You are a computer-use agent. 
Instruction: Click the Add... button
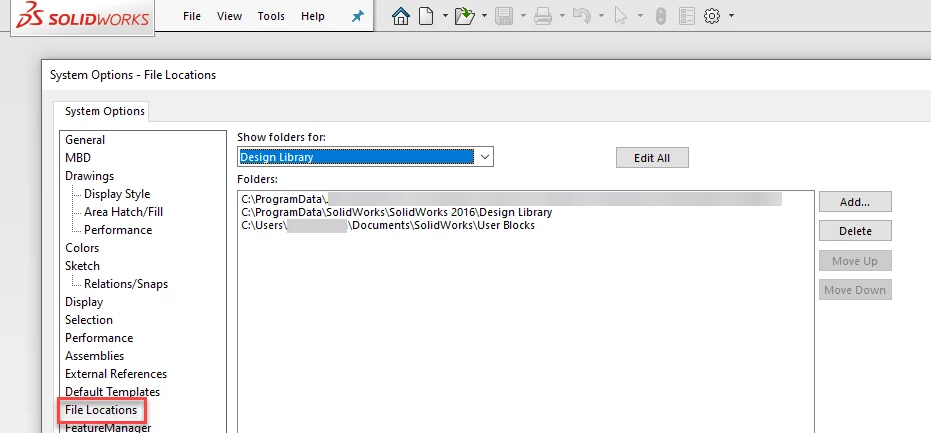855,202
